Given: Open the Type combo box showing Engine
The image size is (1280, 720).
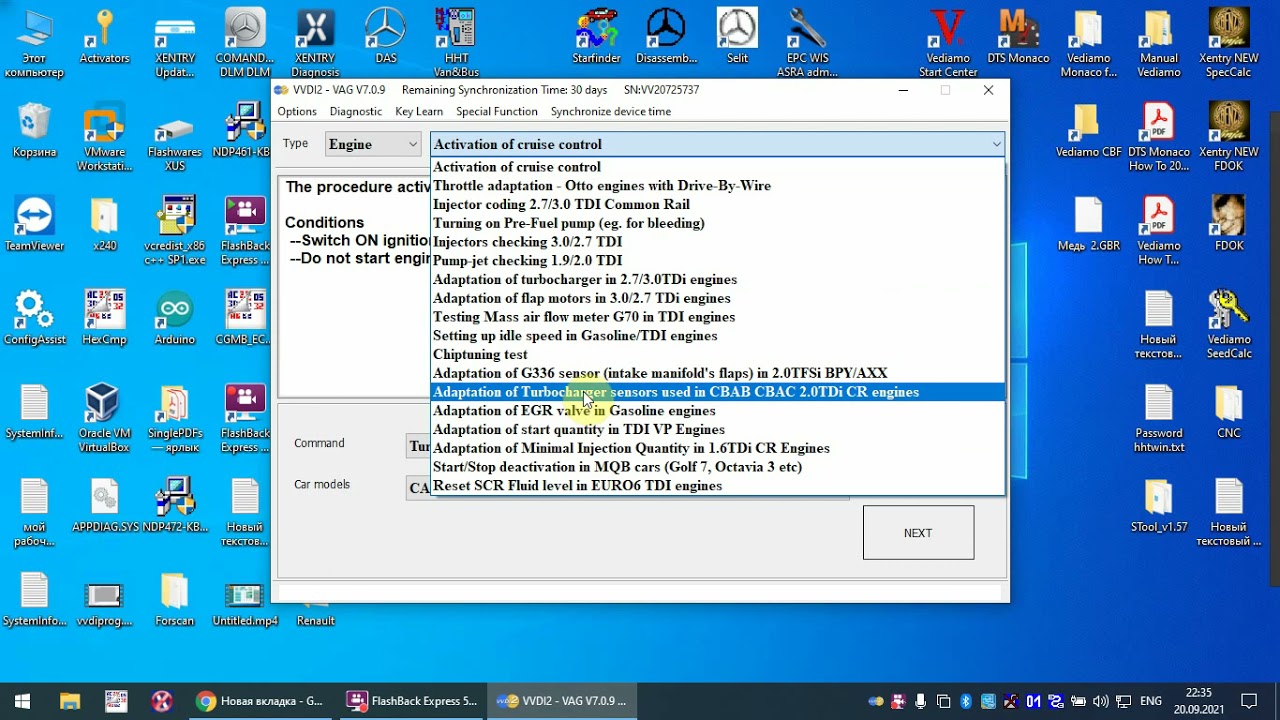Looking at the screenshot, I should 373,144.
